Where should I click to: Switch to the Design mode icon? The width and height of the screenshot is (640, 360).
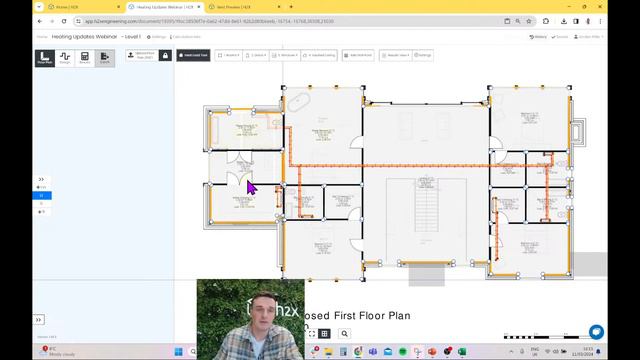pos(65,58)
